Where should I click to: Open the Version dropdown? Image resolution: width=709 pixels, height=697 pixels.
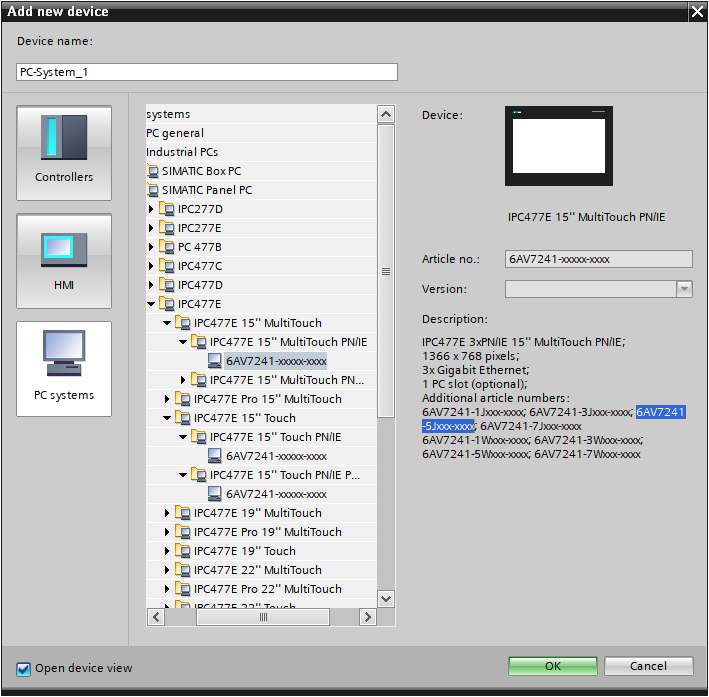pyautogui.click(x=684, y=289)
